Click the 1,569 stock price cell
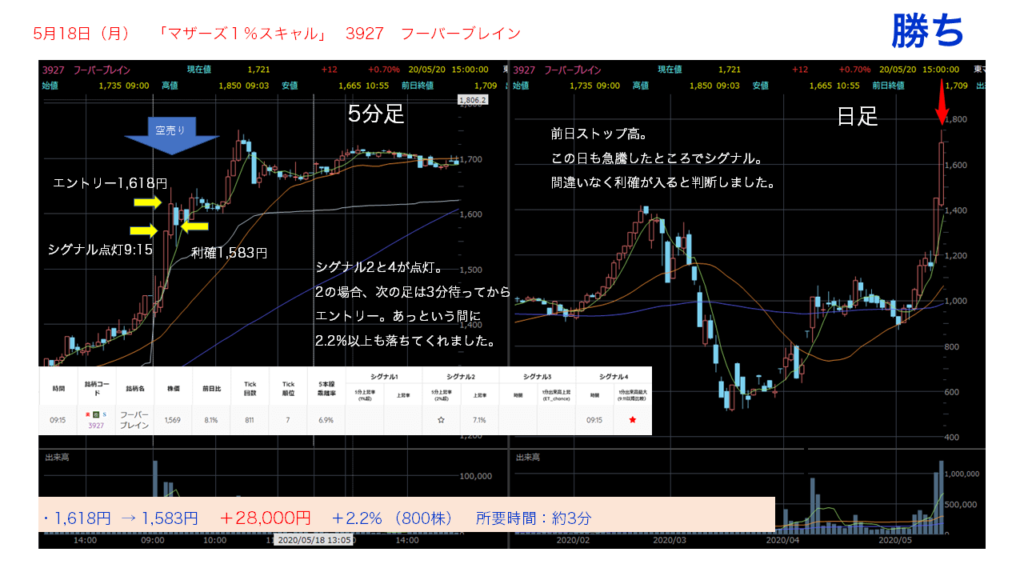Image resolution: width=1024 pixels, height=576 pixels. (173, 420)
